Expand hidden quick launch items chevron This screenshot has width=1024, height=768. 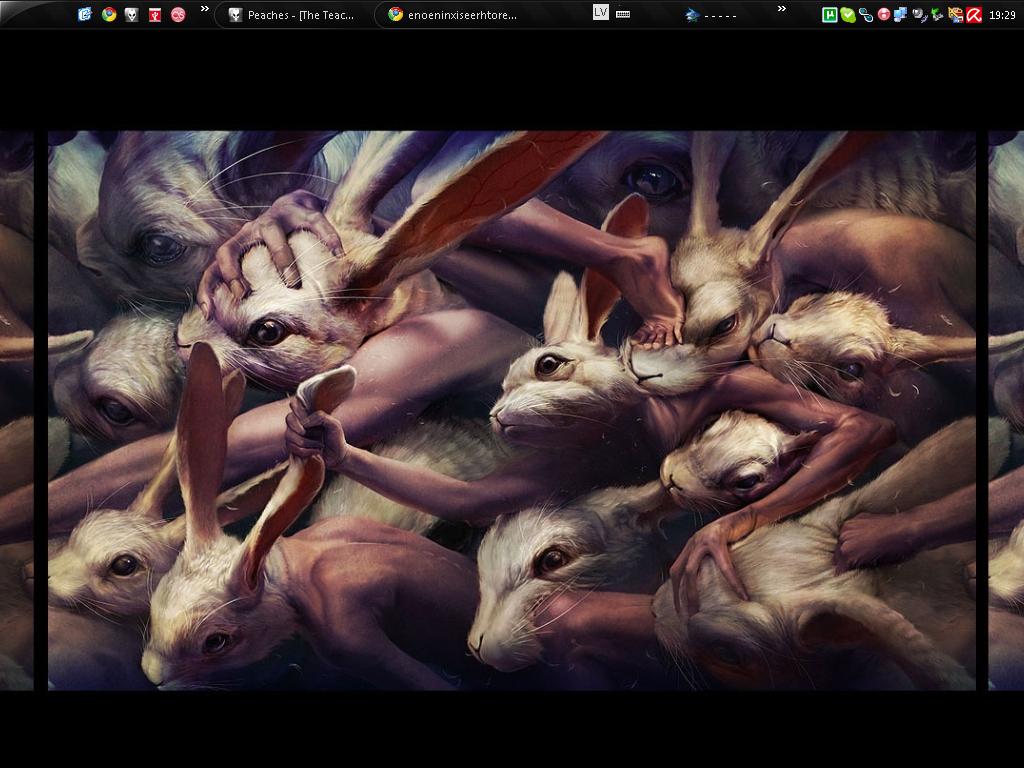point(204,9)
